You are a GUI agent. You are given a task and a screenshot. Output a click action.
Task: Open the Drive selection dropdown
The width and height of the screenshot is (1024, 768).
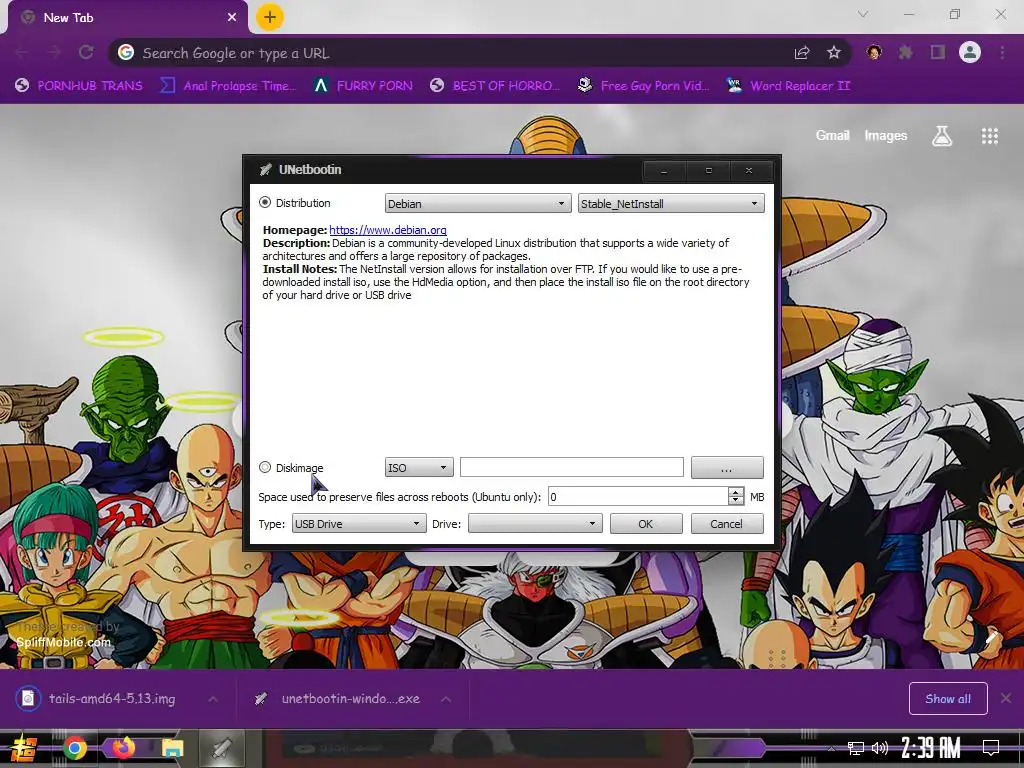coord(535,524)
